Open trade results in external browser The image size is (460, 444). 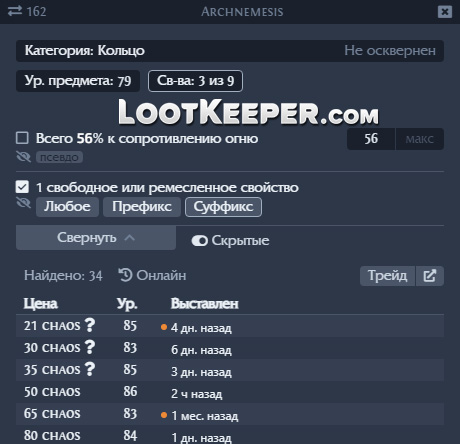click(x=430, y=276)
